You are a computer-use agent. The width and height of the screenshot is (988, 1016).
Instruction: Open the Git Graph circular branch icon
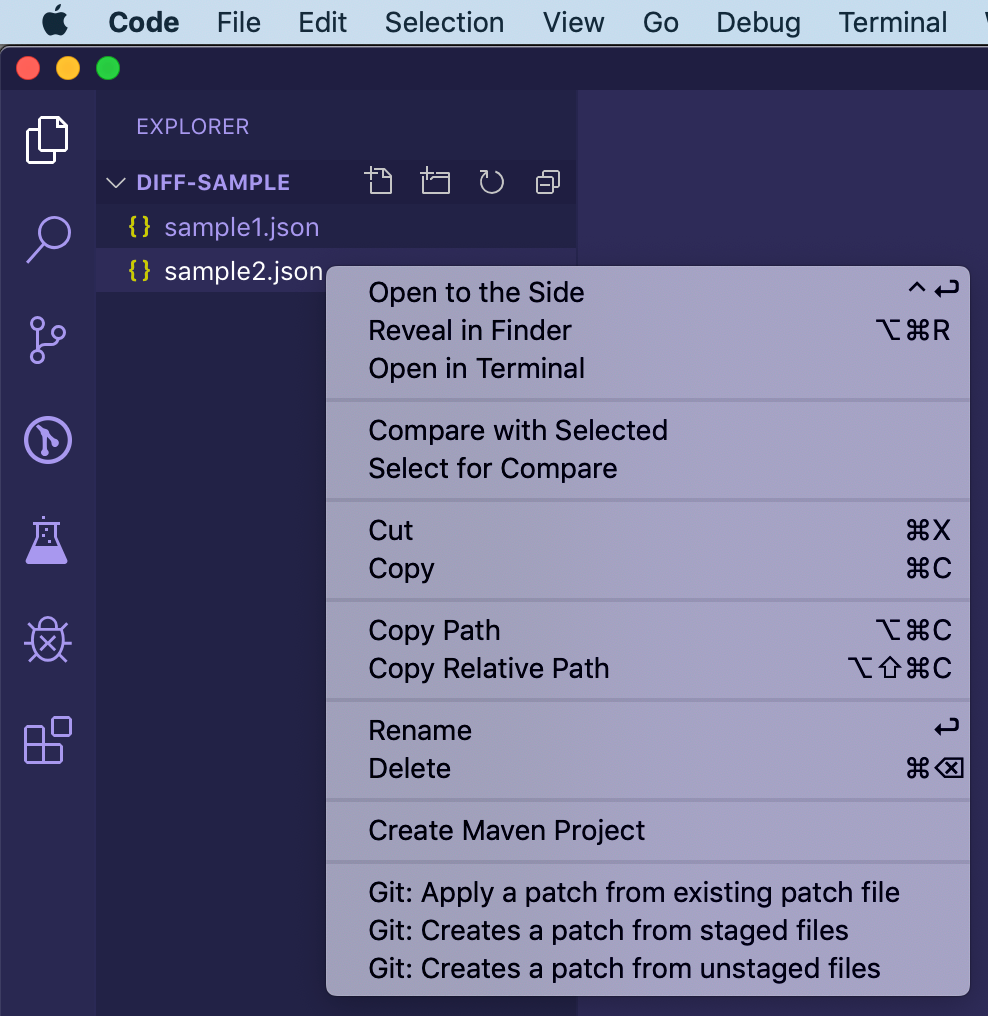point(48,440)
